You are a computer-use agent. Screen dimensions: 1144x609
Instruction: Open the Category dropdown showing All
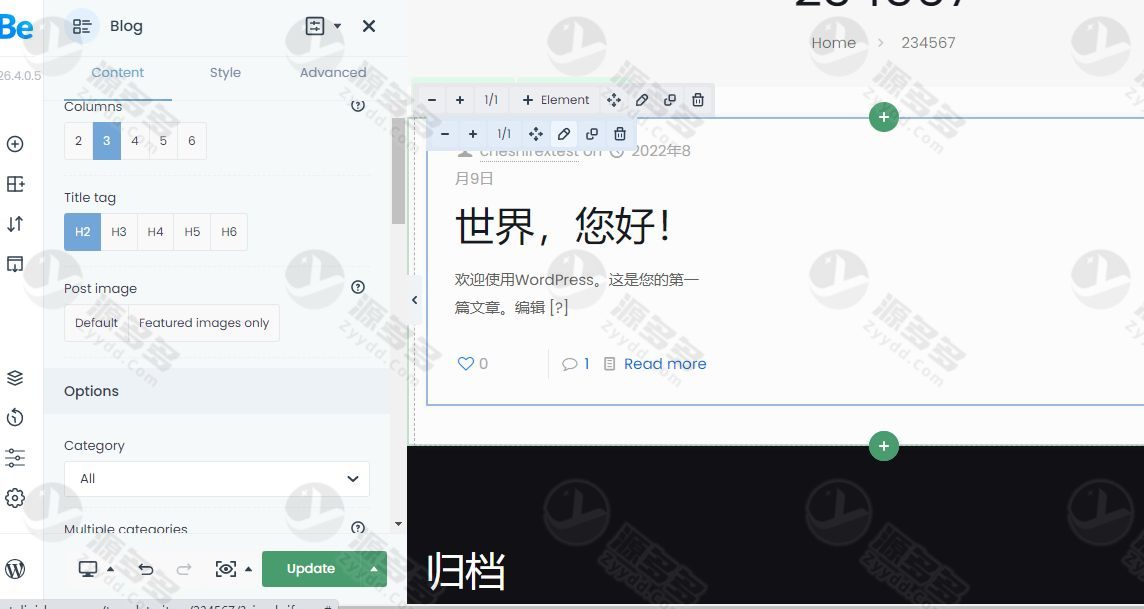(x=217, y=479)
